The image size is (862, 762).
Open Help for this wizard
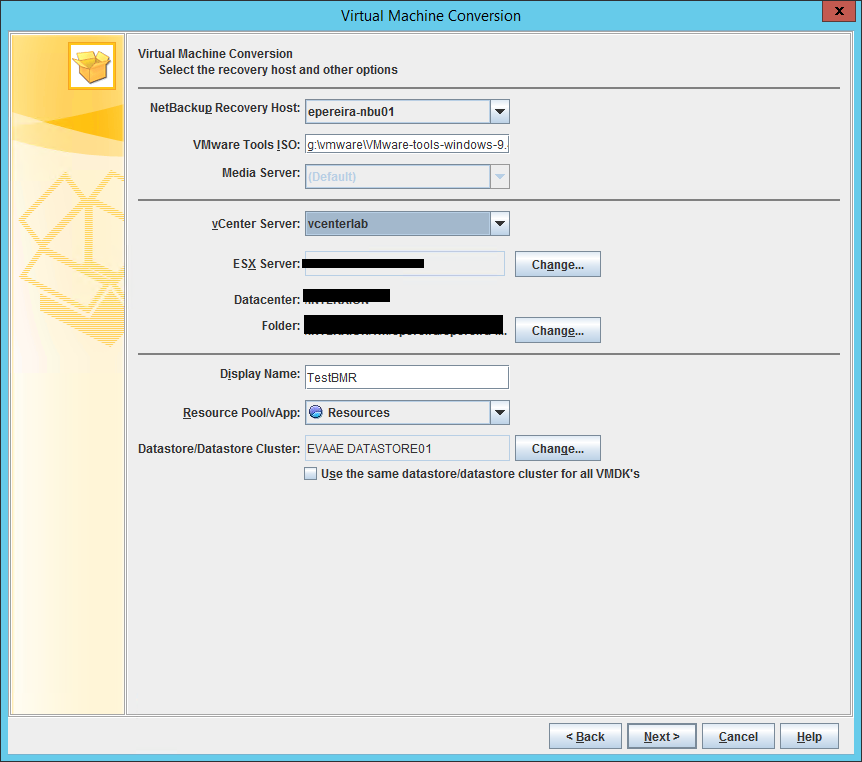(809, 736)
